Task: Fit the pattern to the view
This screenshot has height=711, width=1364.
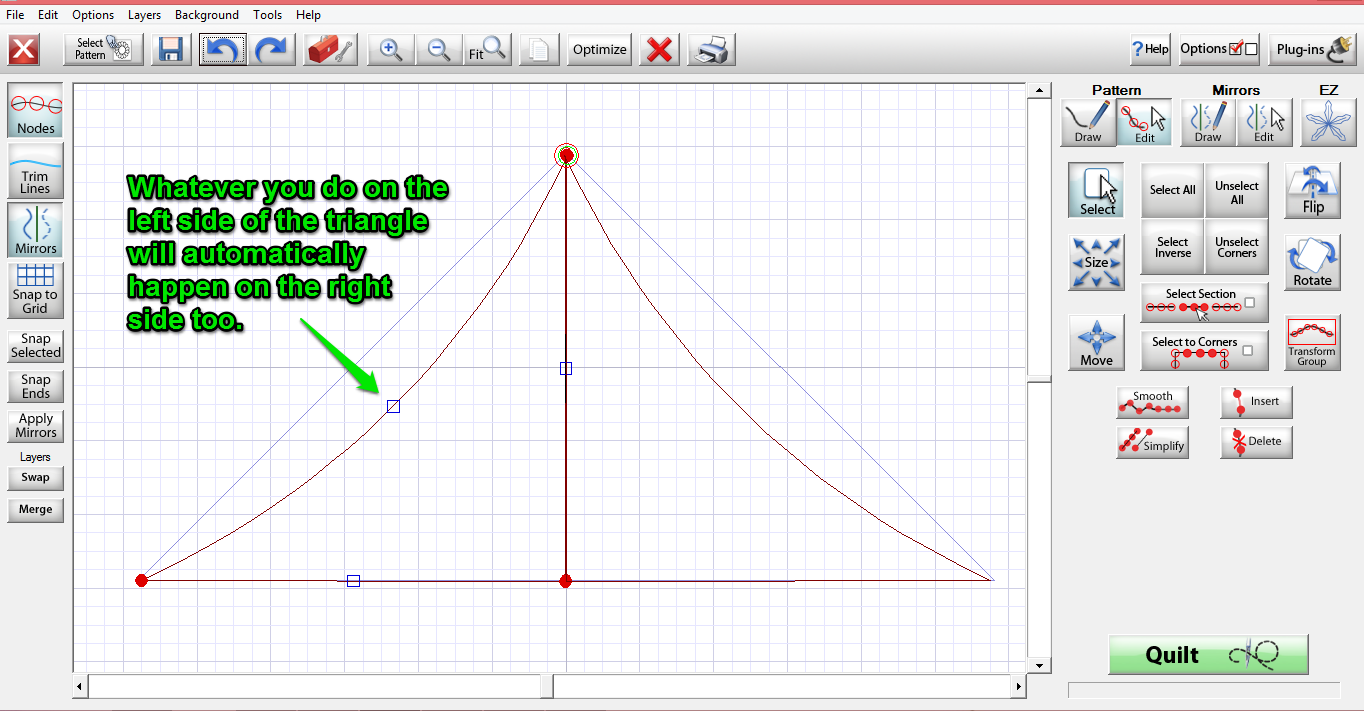Action: 487,49
